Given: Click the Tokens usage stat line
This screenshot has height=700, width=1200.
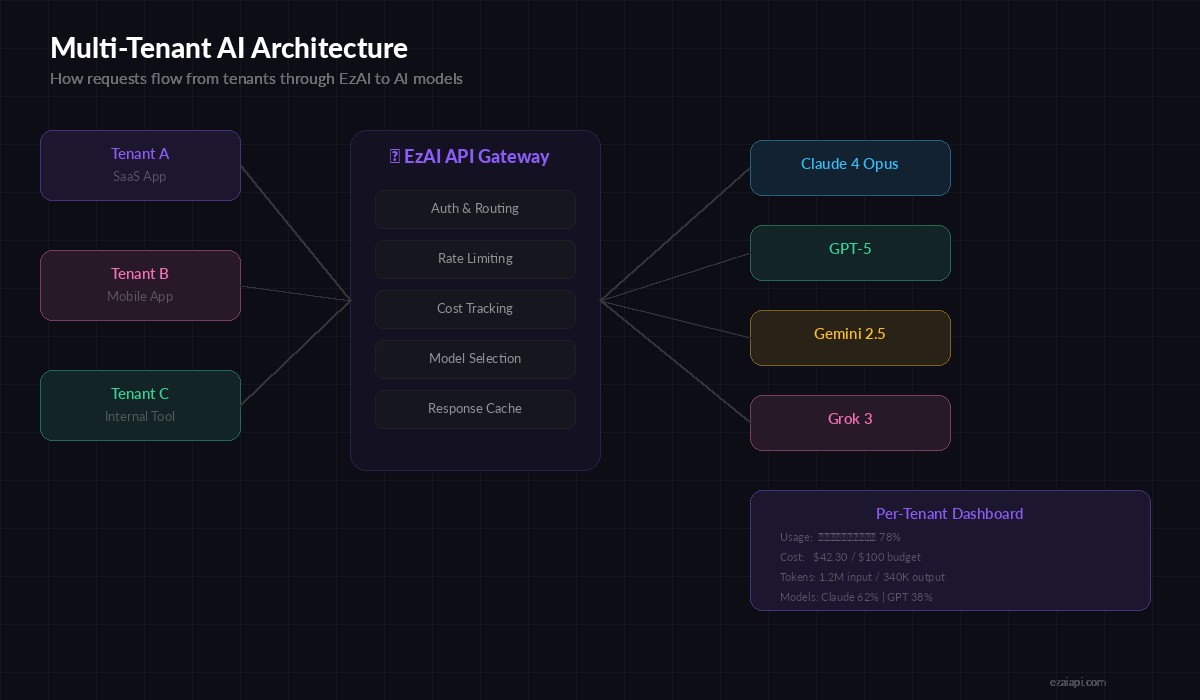Looking at the screenshot, I should [x=862, y=577].
